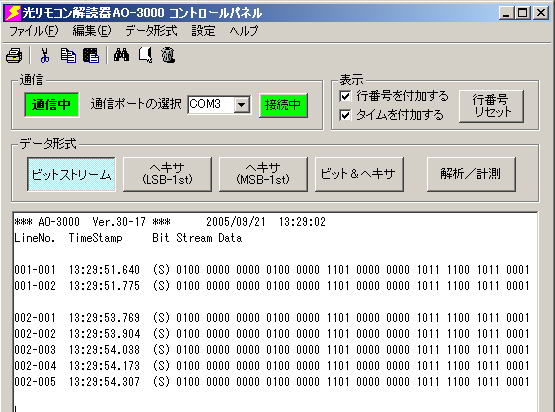555x412 pixels.
Task: Open the COM3 port dropdown arrow
Action: 242,105
